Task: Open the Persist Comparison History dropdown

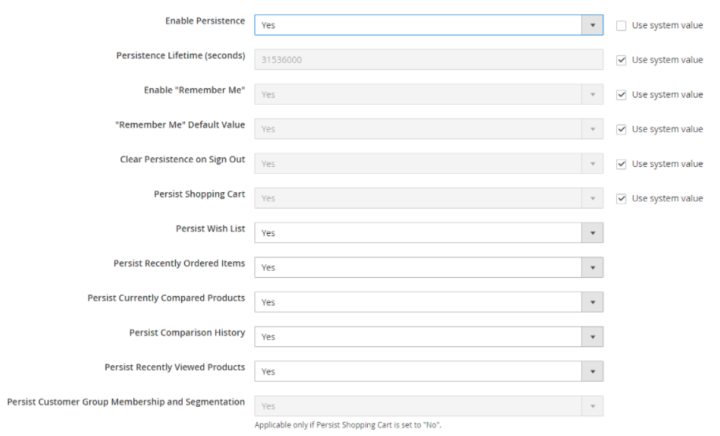Action: [x=429, y=337]
